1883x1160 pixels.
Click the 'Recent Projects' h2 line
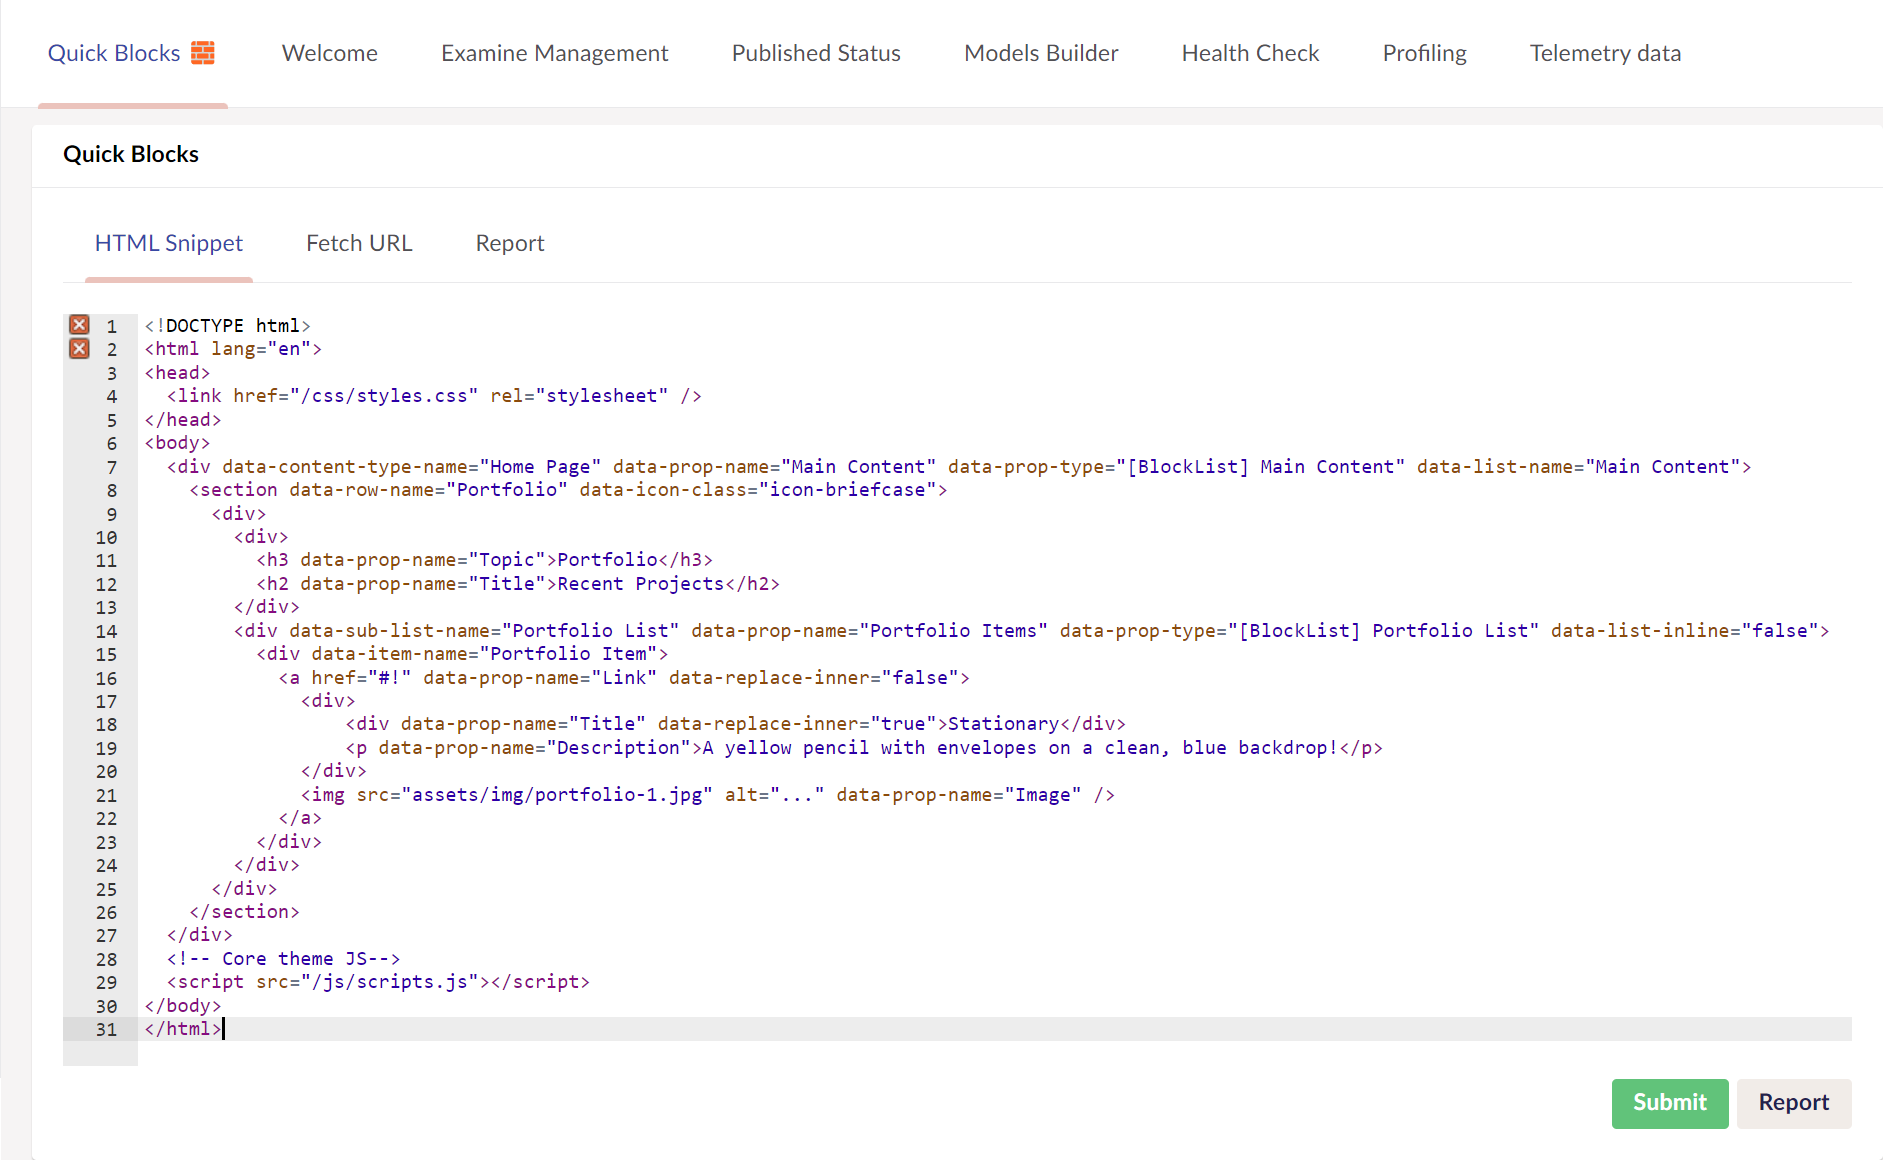[x=518, y=584]
